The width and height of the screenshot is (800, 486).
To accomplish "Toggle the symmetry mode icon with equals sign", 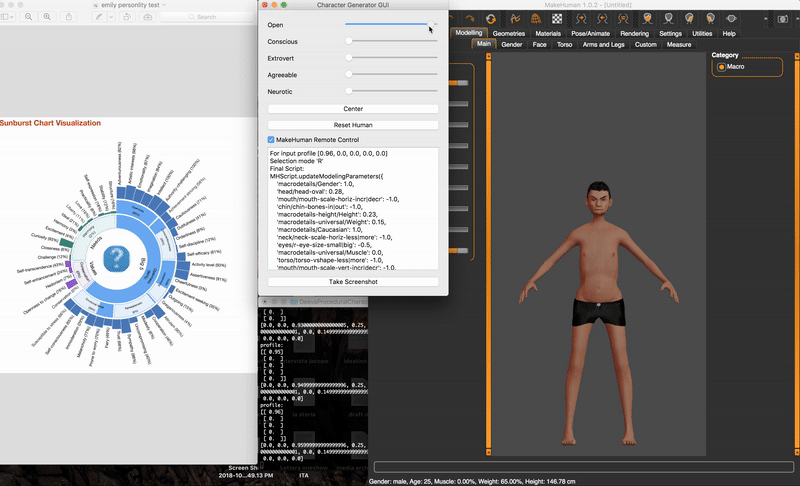I will point(623,19).
